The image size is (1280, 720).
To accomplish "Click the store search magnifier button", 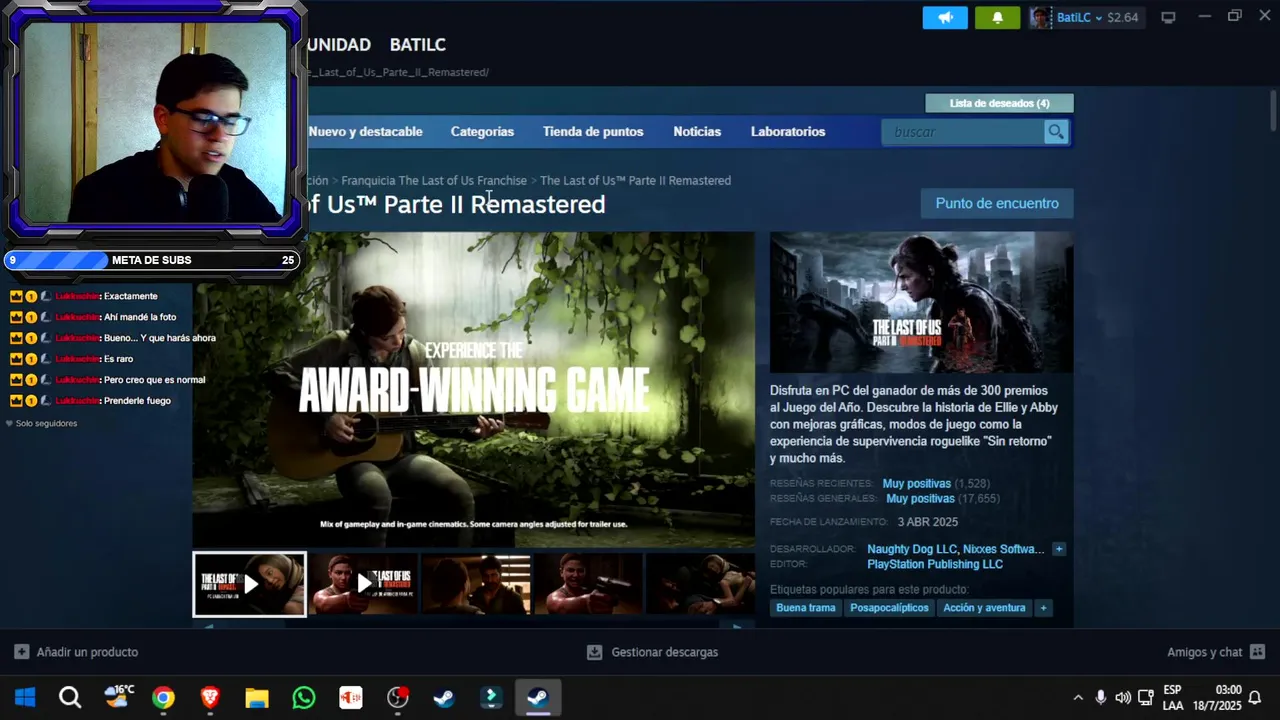I will coord(1056,132).
